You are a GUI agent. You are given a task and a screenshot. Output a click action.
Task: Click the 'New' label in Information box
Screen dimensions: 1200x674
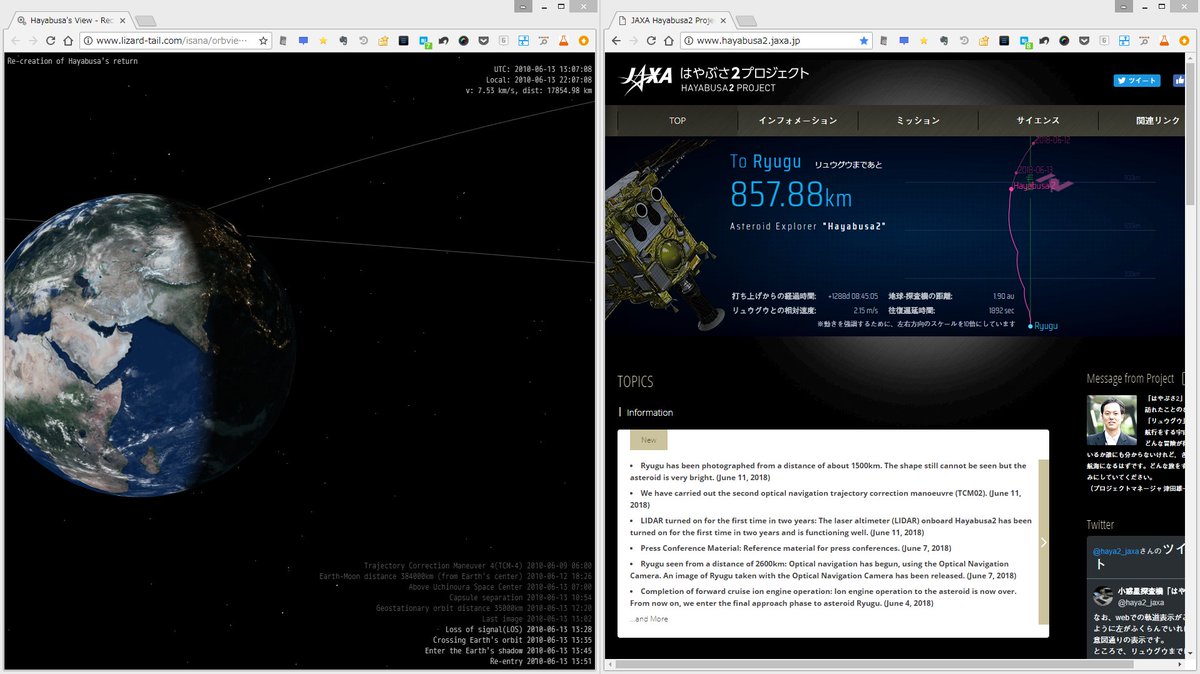(x=648, y=440)
